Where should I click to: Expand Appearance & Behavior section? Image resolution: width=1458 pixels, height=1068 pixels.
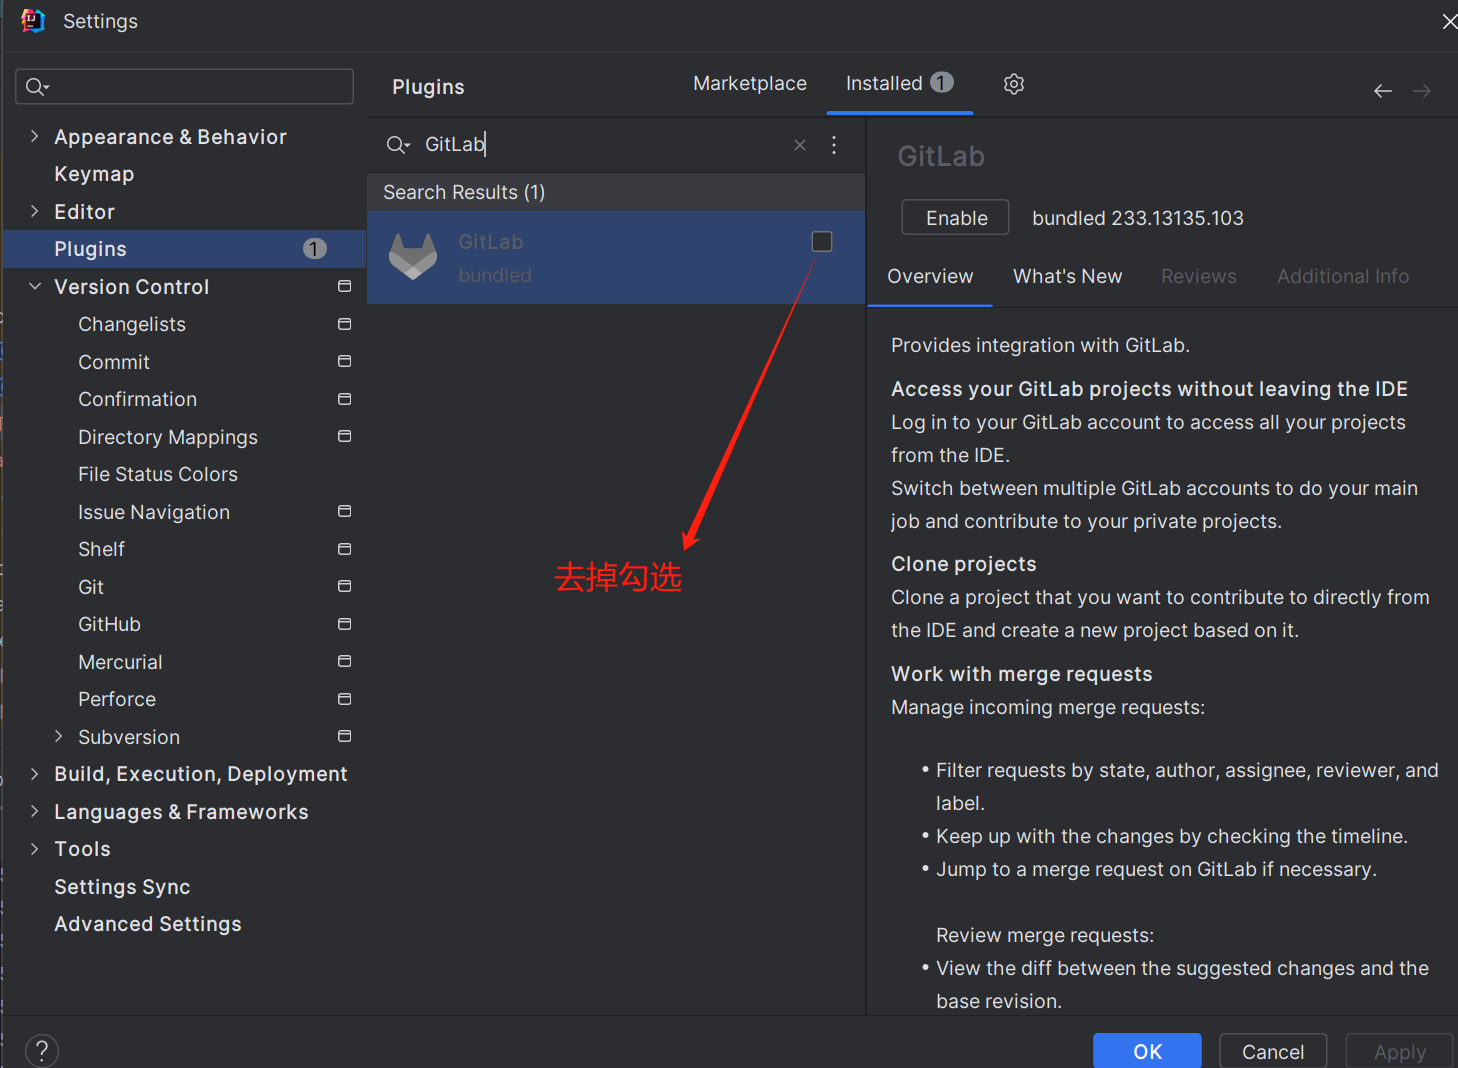35,136
